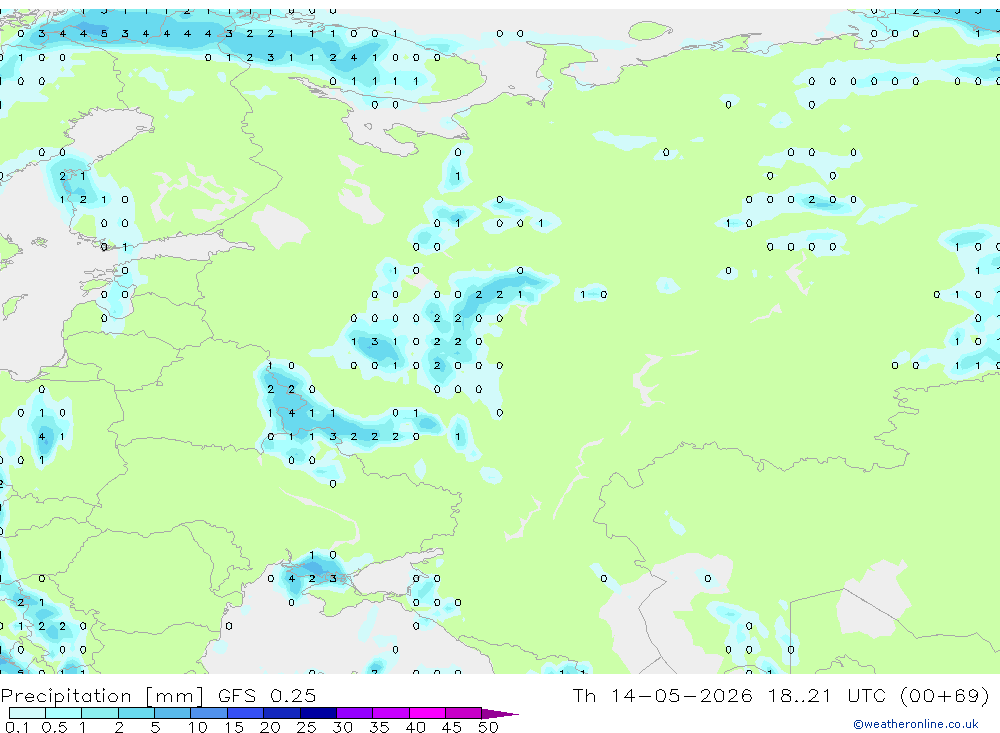Click the "GFS 0.25" model label
The width and height of the screenshot is (1000, 733).
tap(267, 695)
